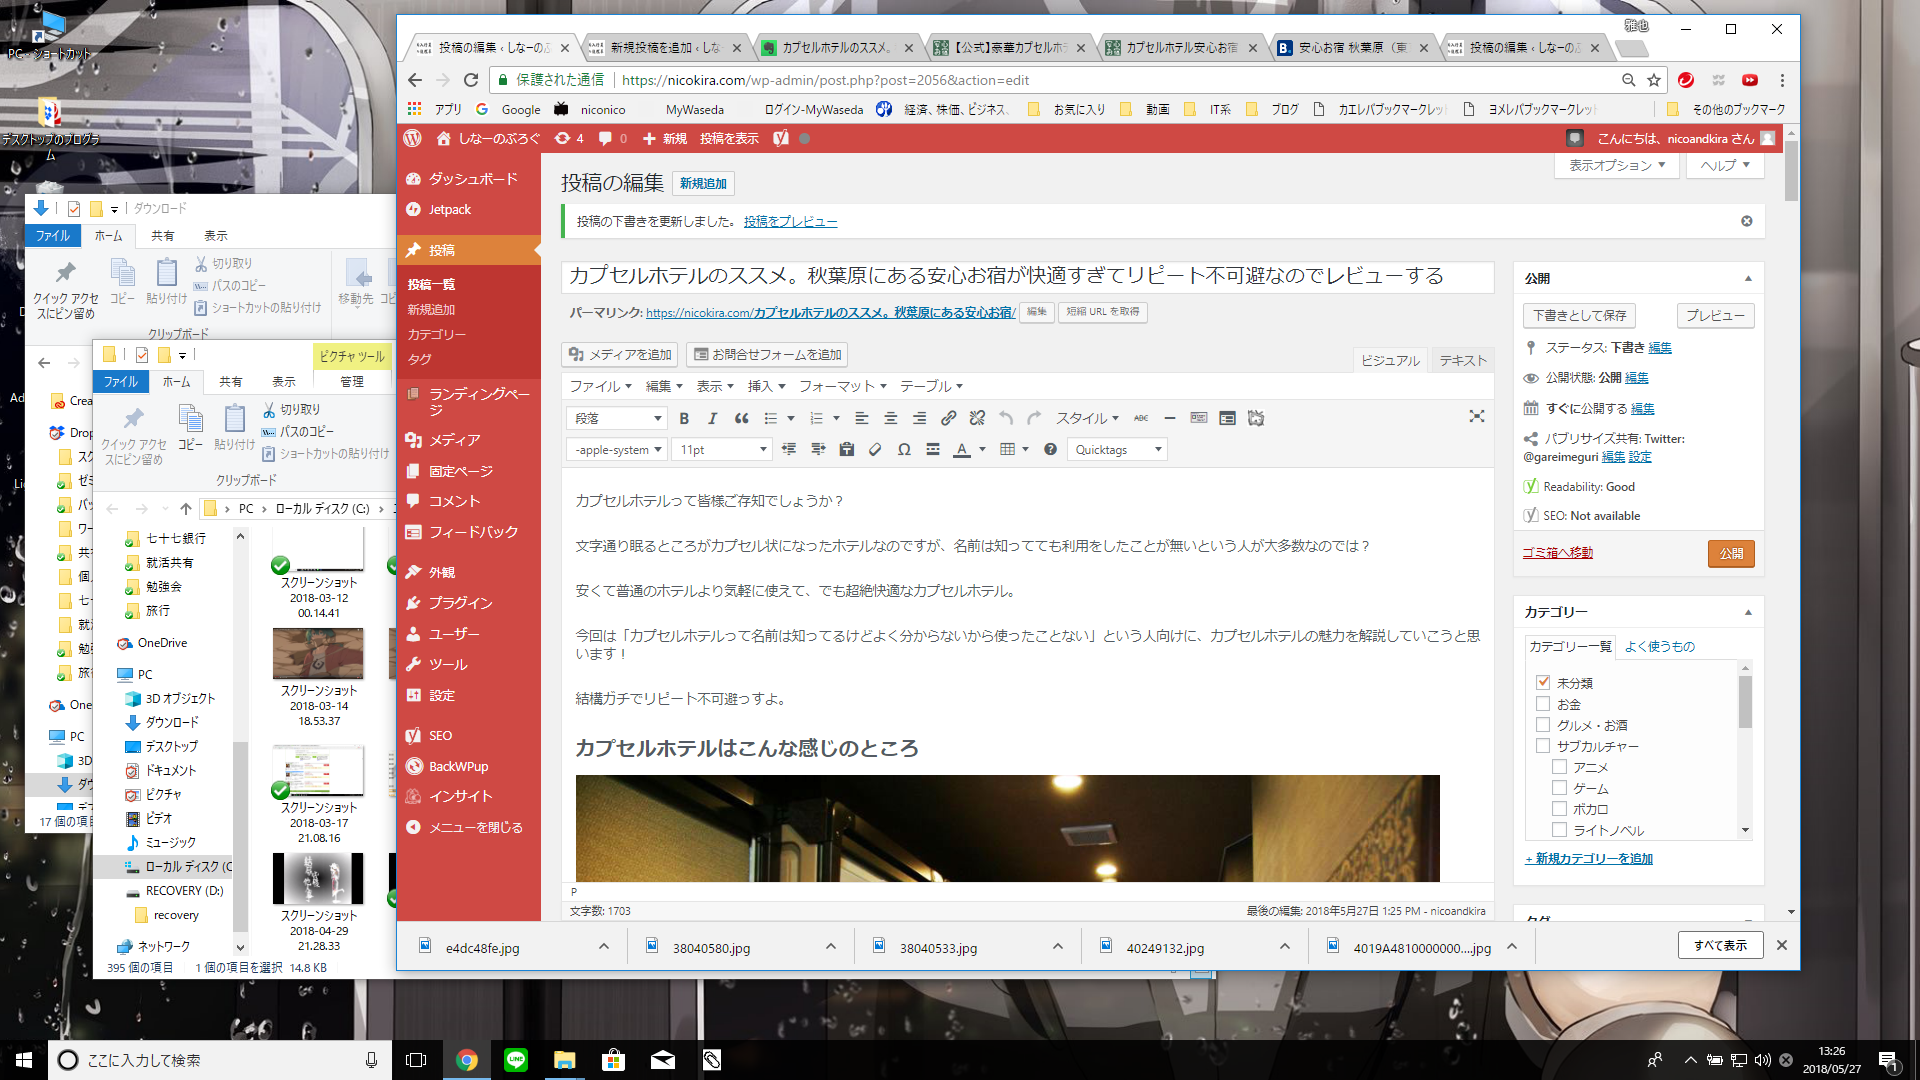Toggle bold formatting in editor toolbar

click(684, 418)
